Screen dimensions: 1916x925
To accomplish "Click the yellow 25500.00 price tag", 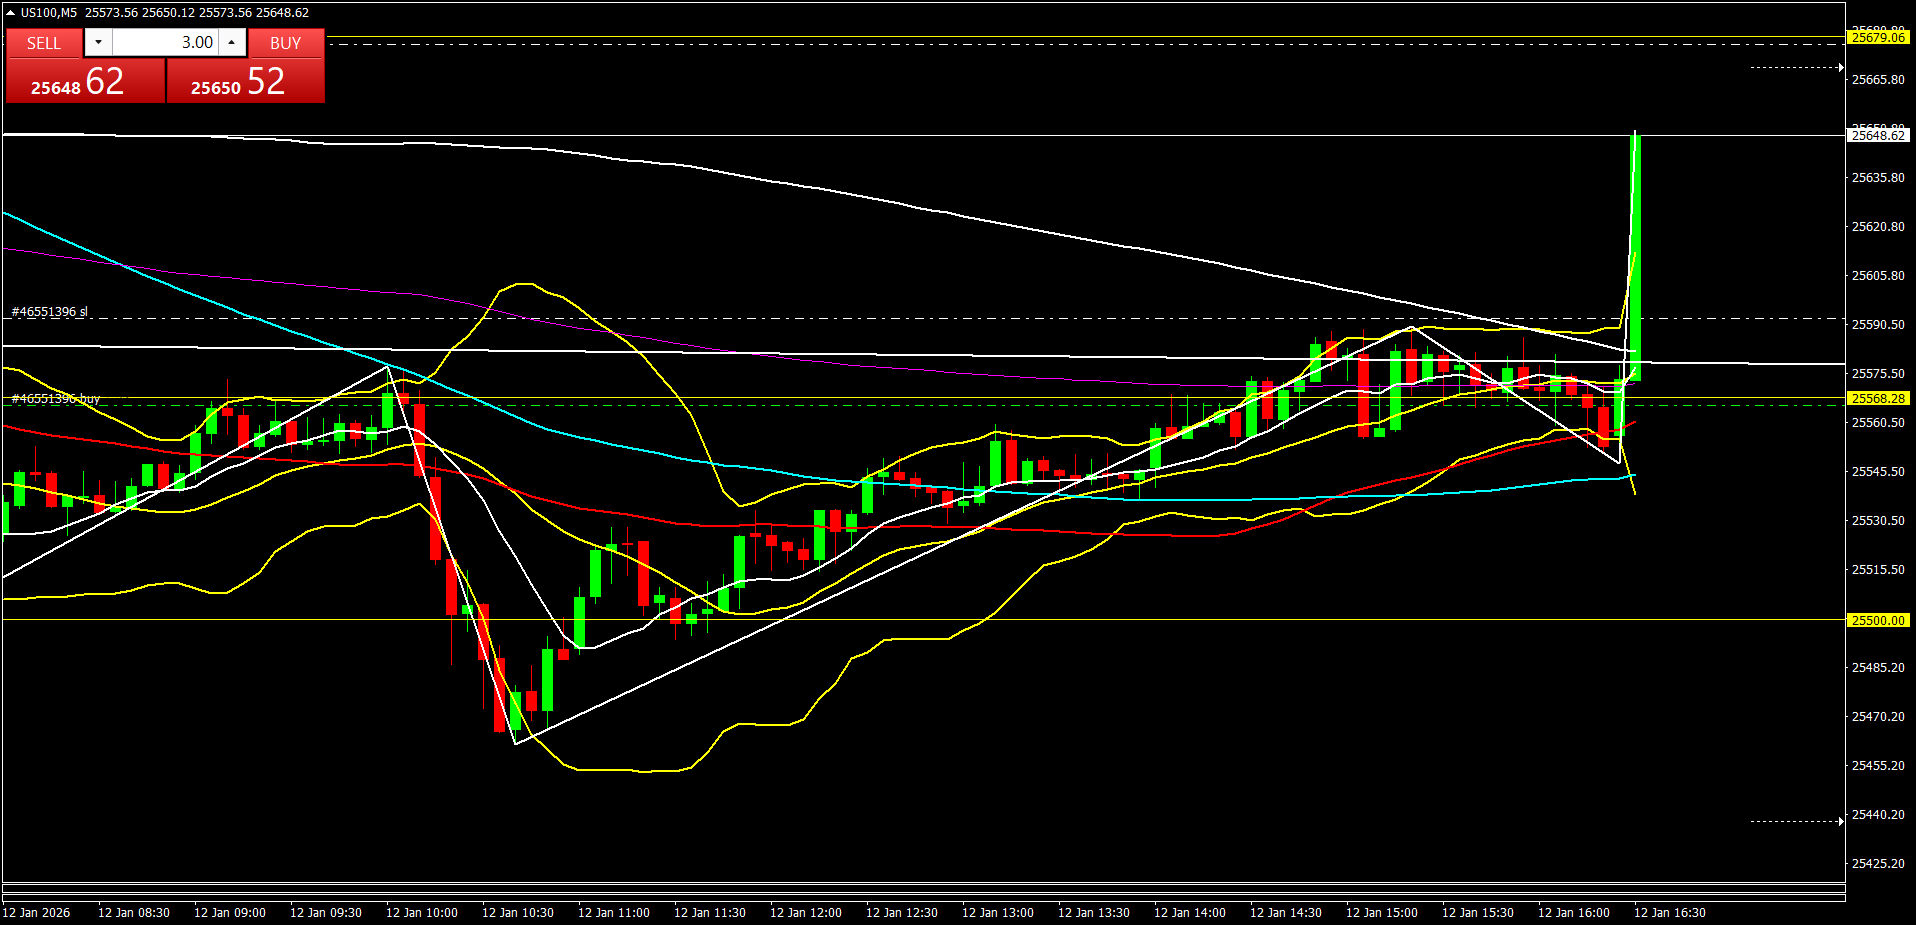I will coord(1877,620).
